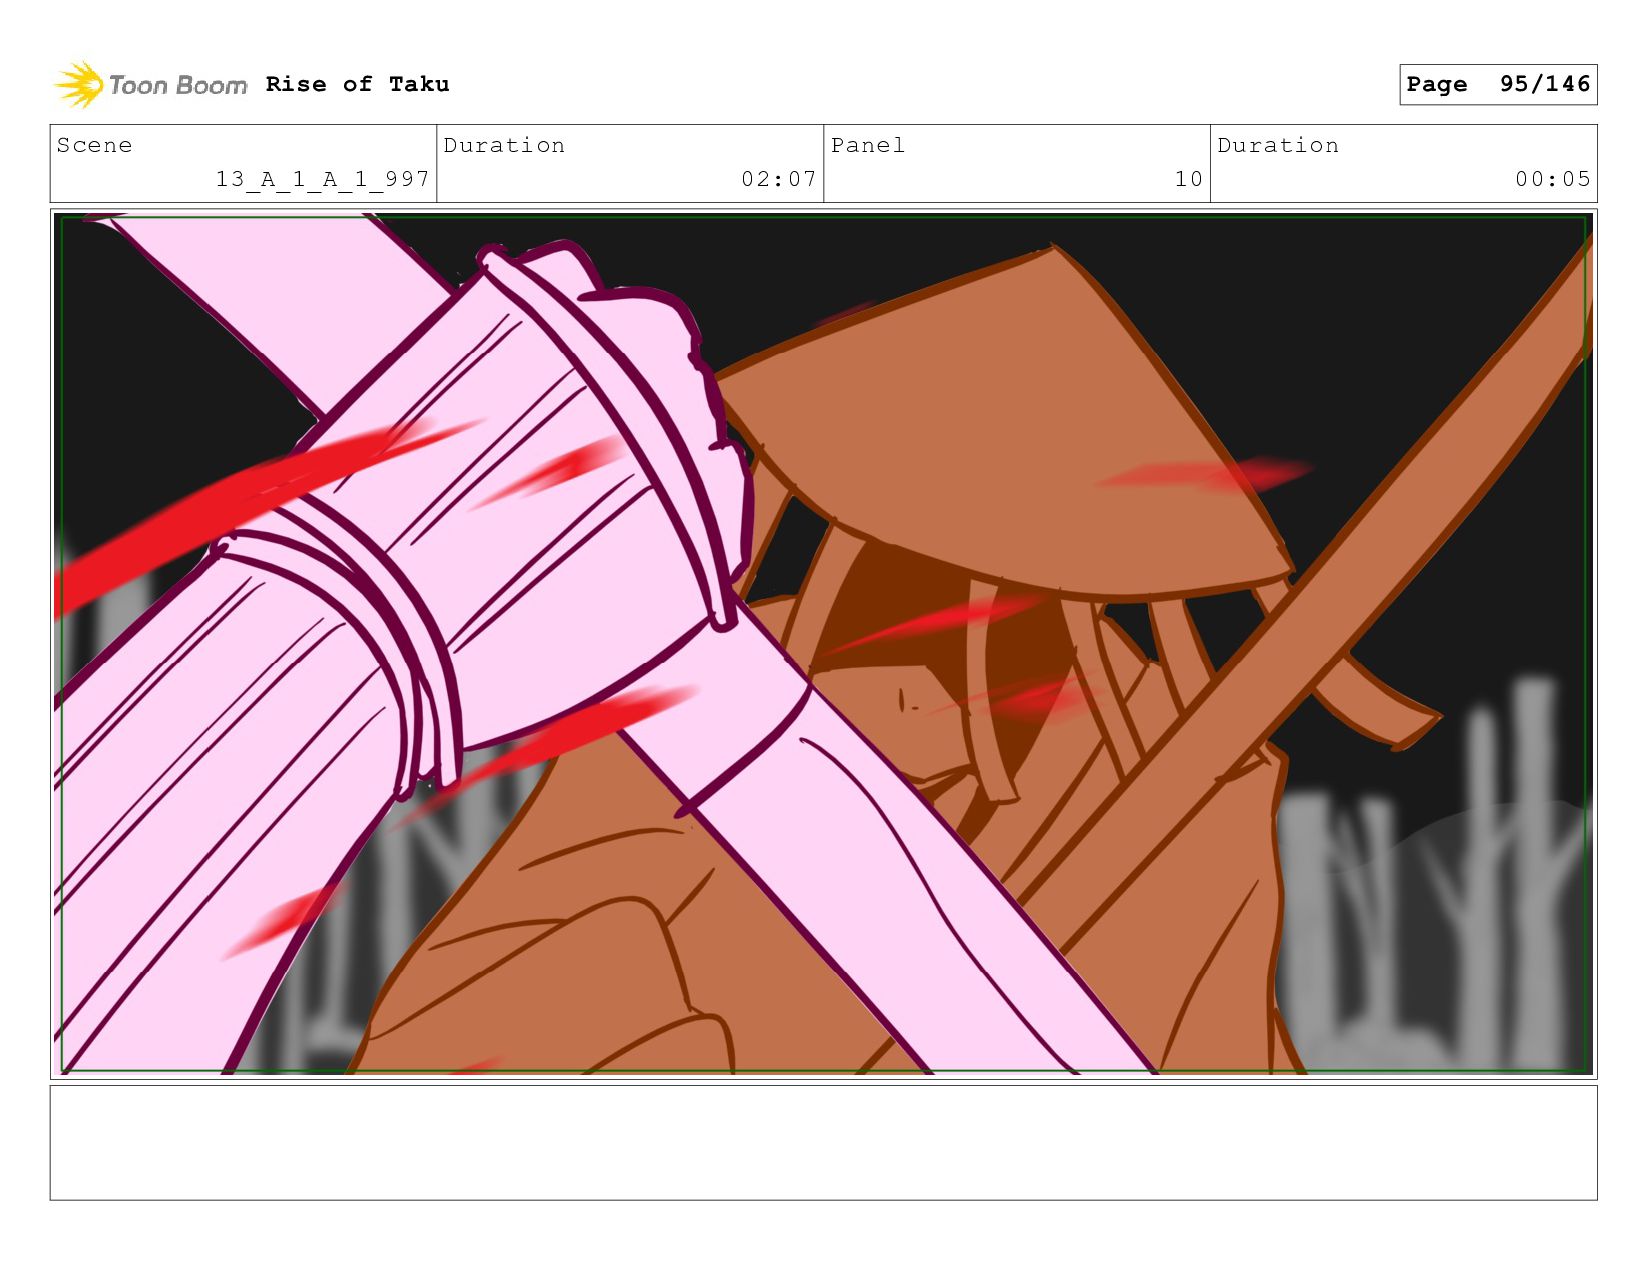Click the Toon Boom logo
This screenshot has height=1275, width=1650.
(x=150, y=85)
